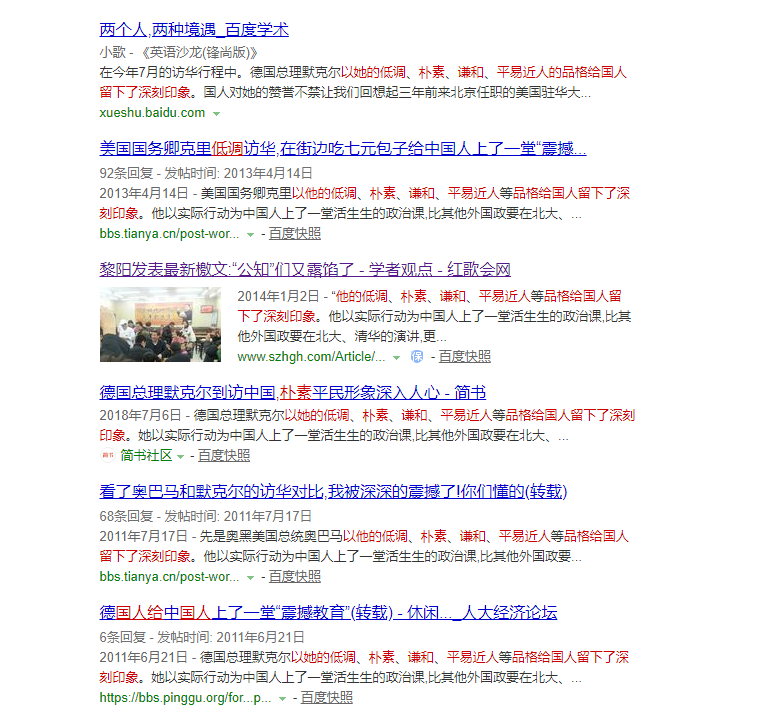Open the result 德国总理默克尔到访中国,朴素平民形象深入人心 - 简书
The width and height of the screenshot is (768, 719).
292,392
